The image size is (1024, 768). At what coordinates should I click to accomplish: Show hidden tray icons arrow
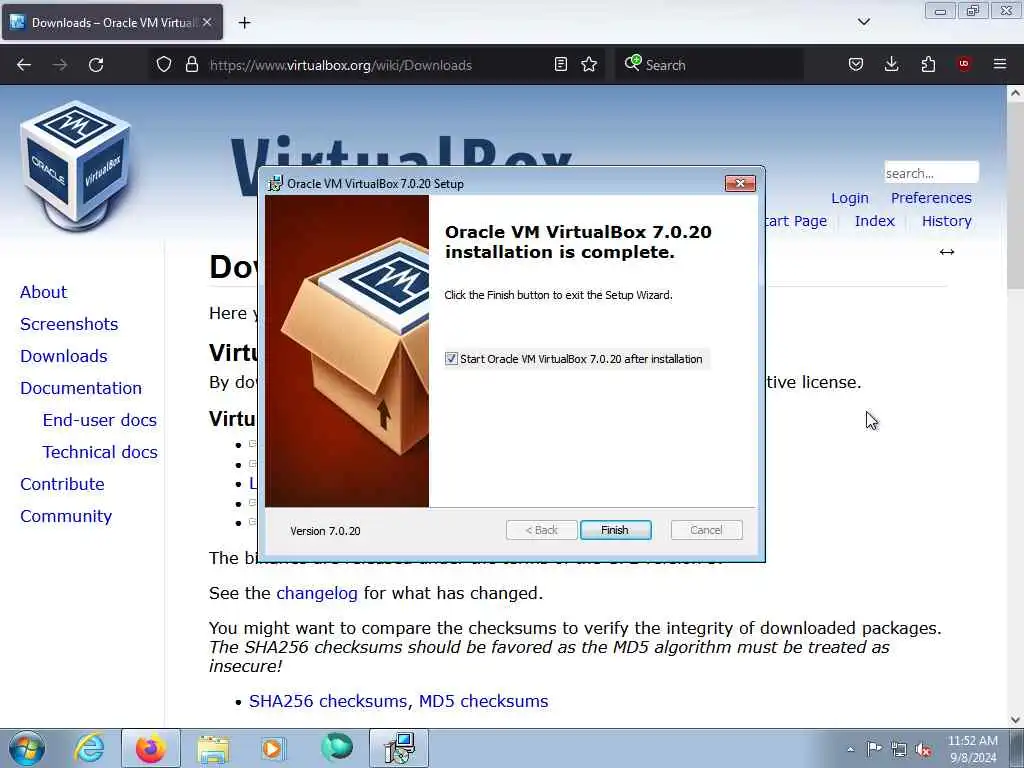click(850, 749)
